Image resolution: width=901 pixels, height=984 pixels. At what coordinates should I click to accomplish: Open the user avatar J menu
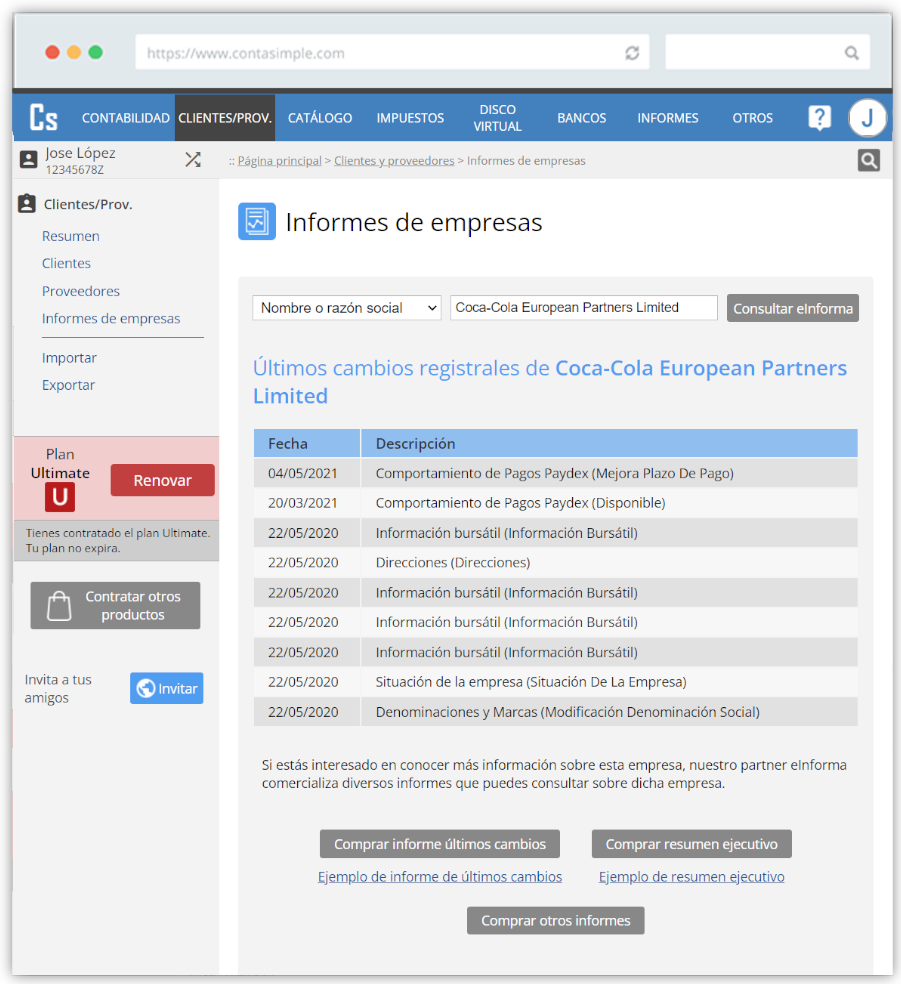point(867,118)
